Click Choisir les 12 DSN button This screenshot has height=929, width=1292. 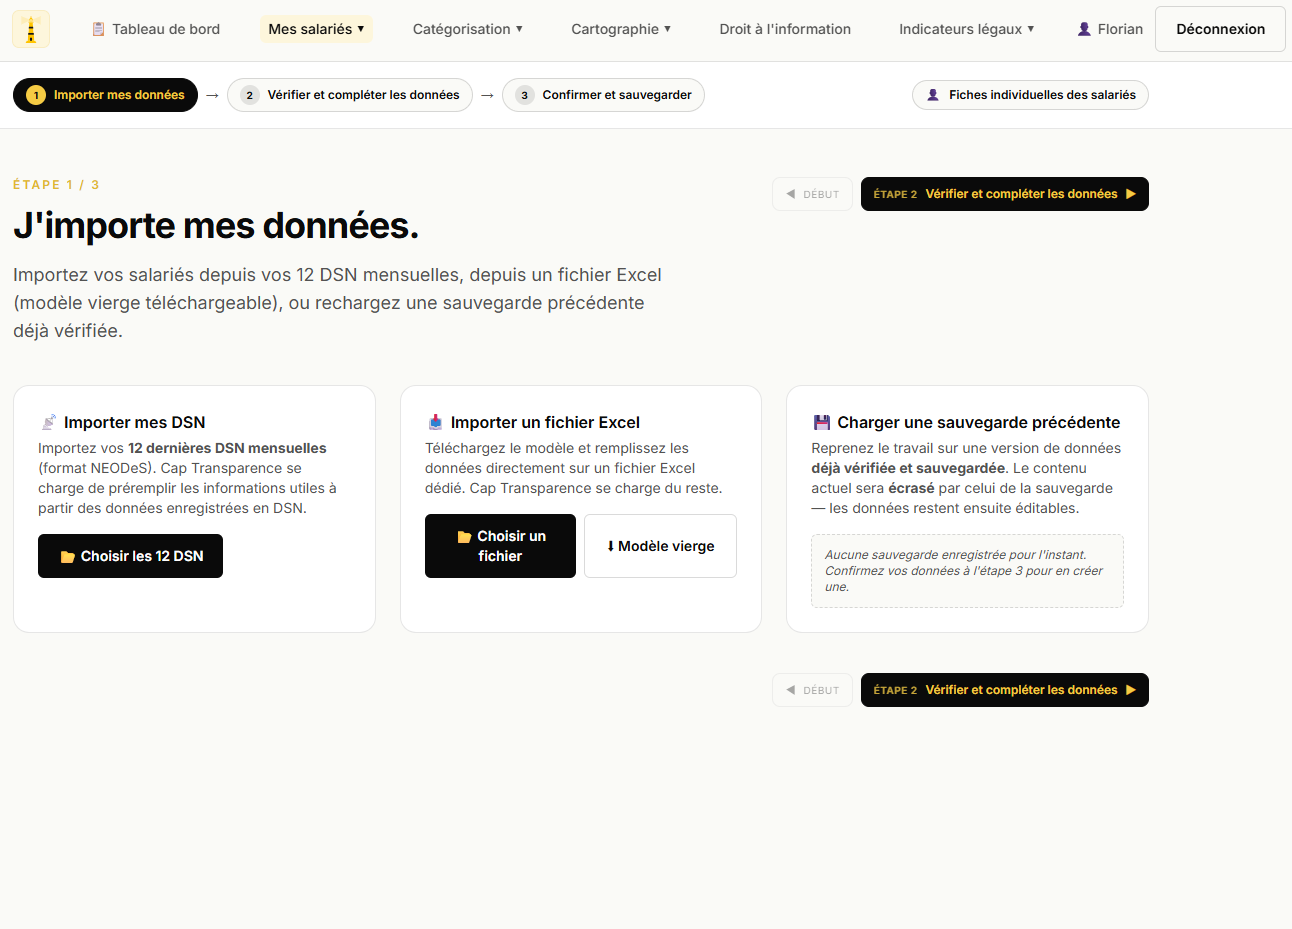pos(130,556)
